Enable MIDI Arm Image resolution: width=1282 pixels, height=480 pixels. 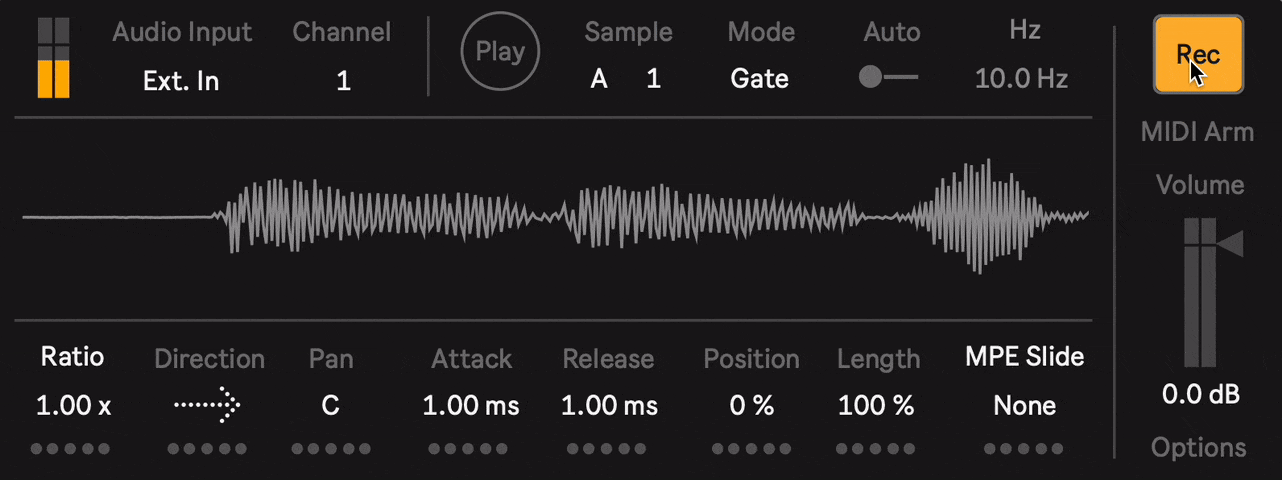pos(1197,132)
